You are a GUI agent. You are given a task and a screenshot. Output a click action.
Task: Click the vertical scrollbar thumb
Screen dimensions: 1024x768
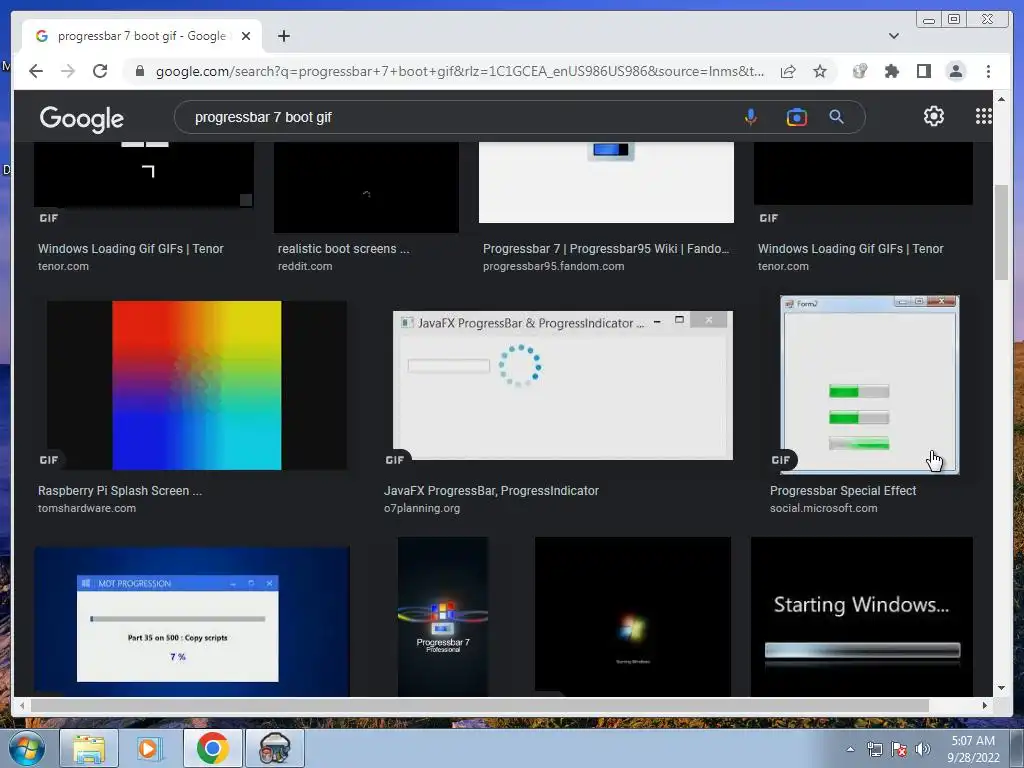tap(1001, 232)
